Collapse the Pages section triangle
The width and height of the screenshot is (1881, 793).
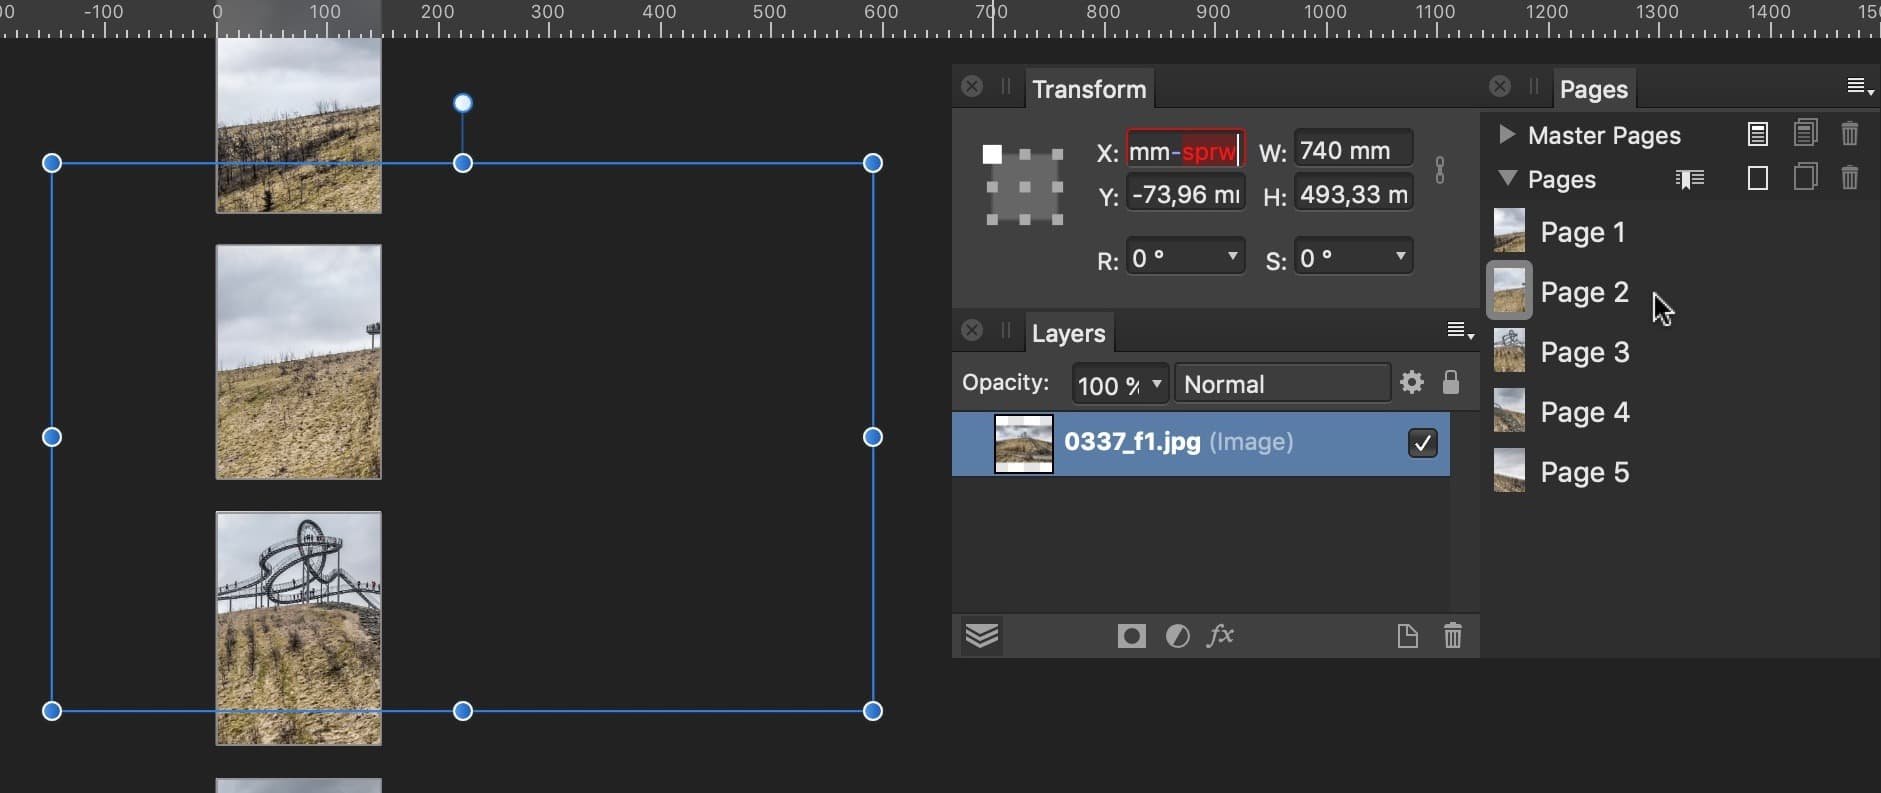pos(1507,179)
